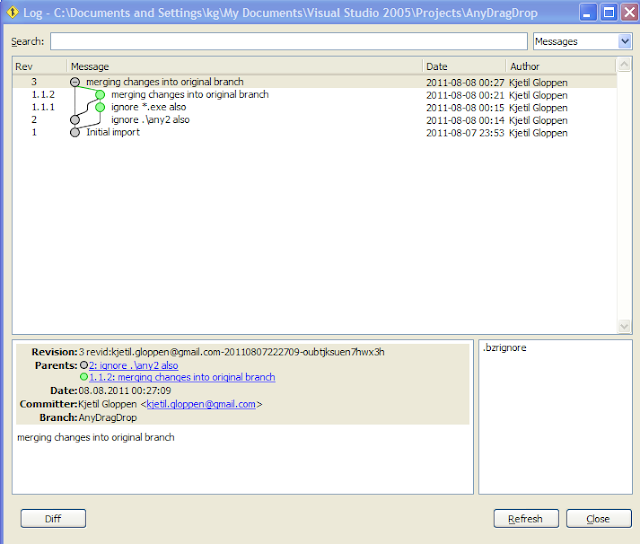This screenshot has height=544, width=640.
Task: Select row 'ignore .\any2 also' in log list
Action: coord(150,120)
